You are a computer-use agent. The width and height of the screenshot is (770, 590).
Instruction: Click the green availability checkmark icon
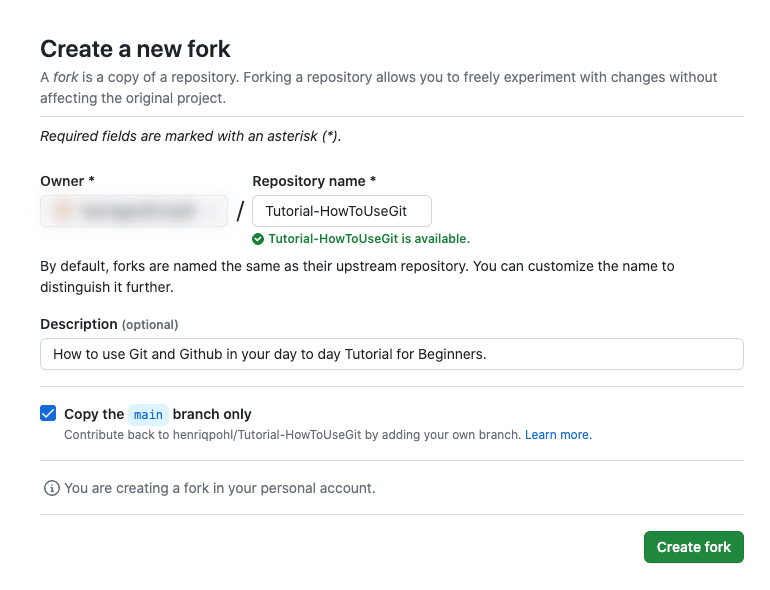coord(258,239)
